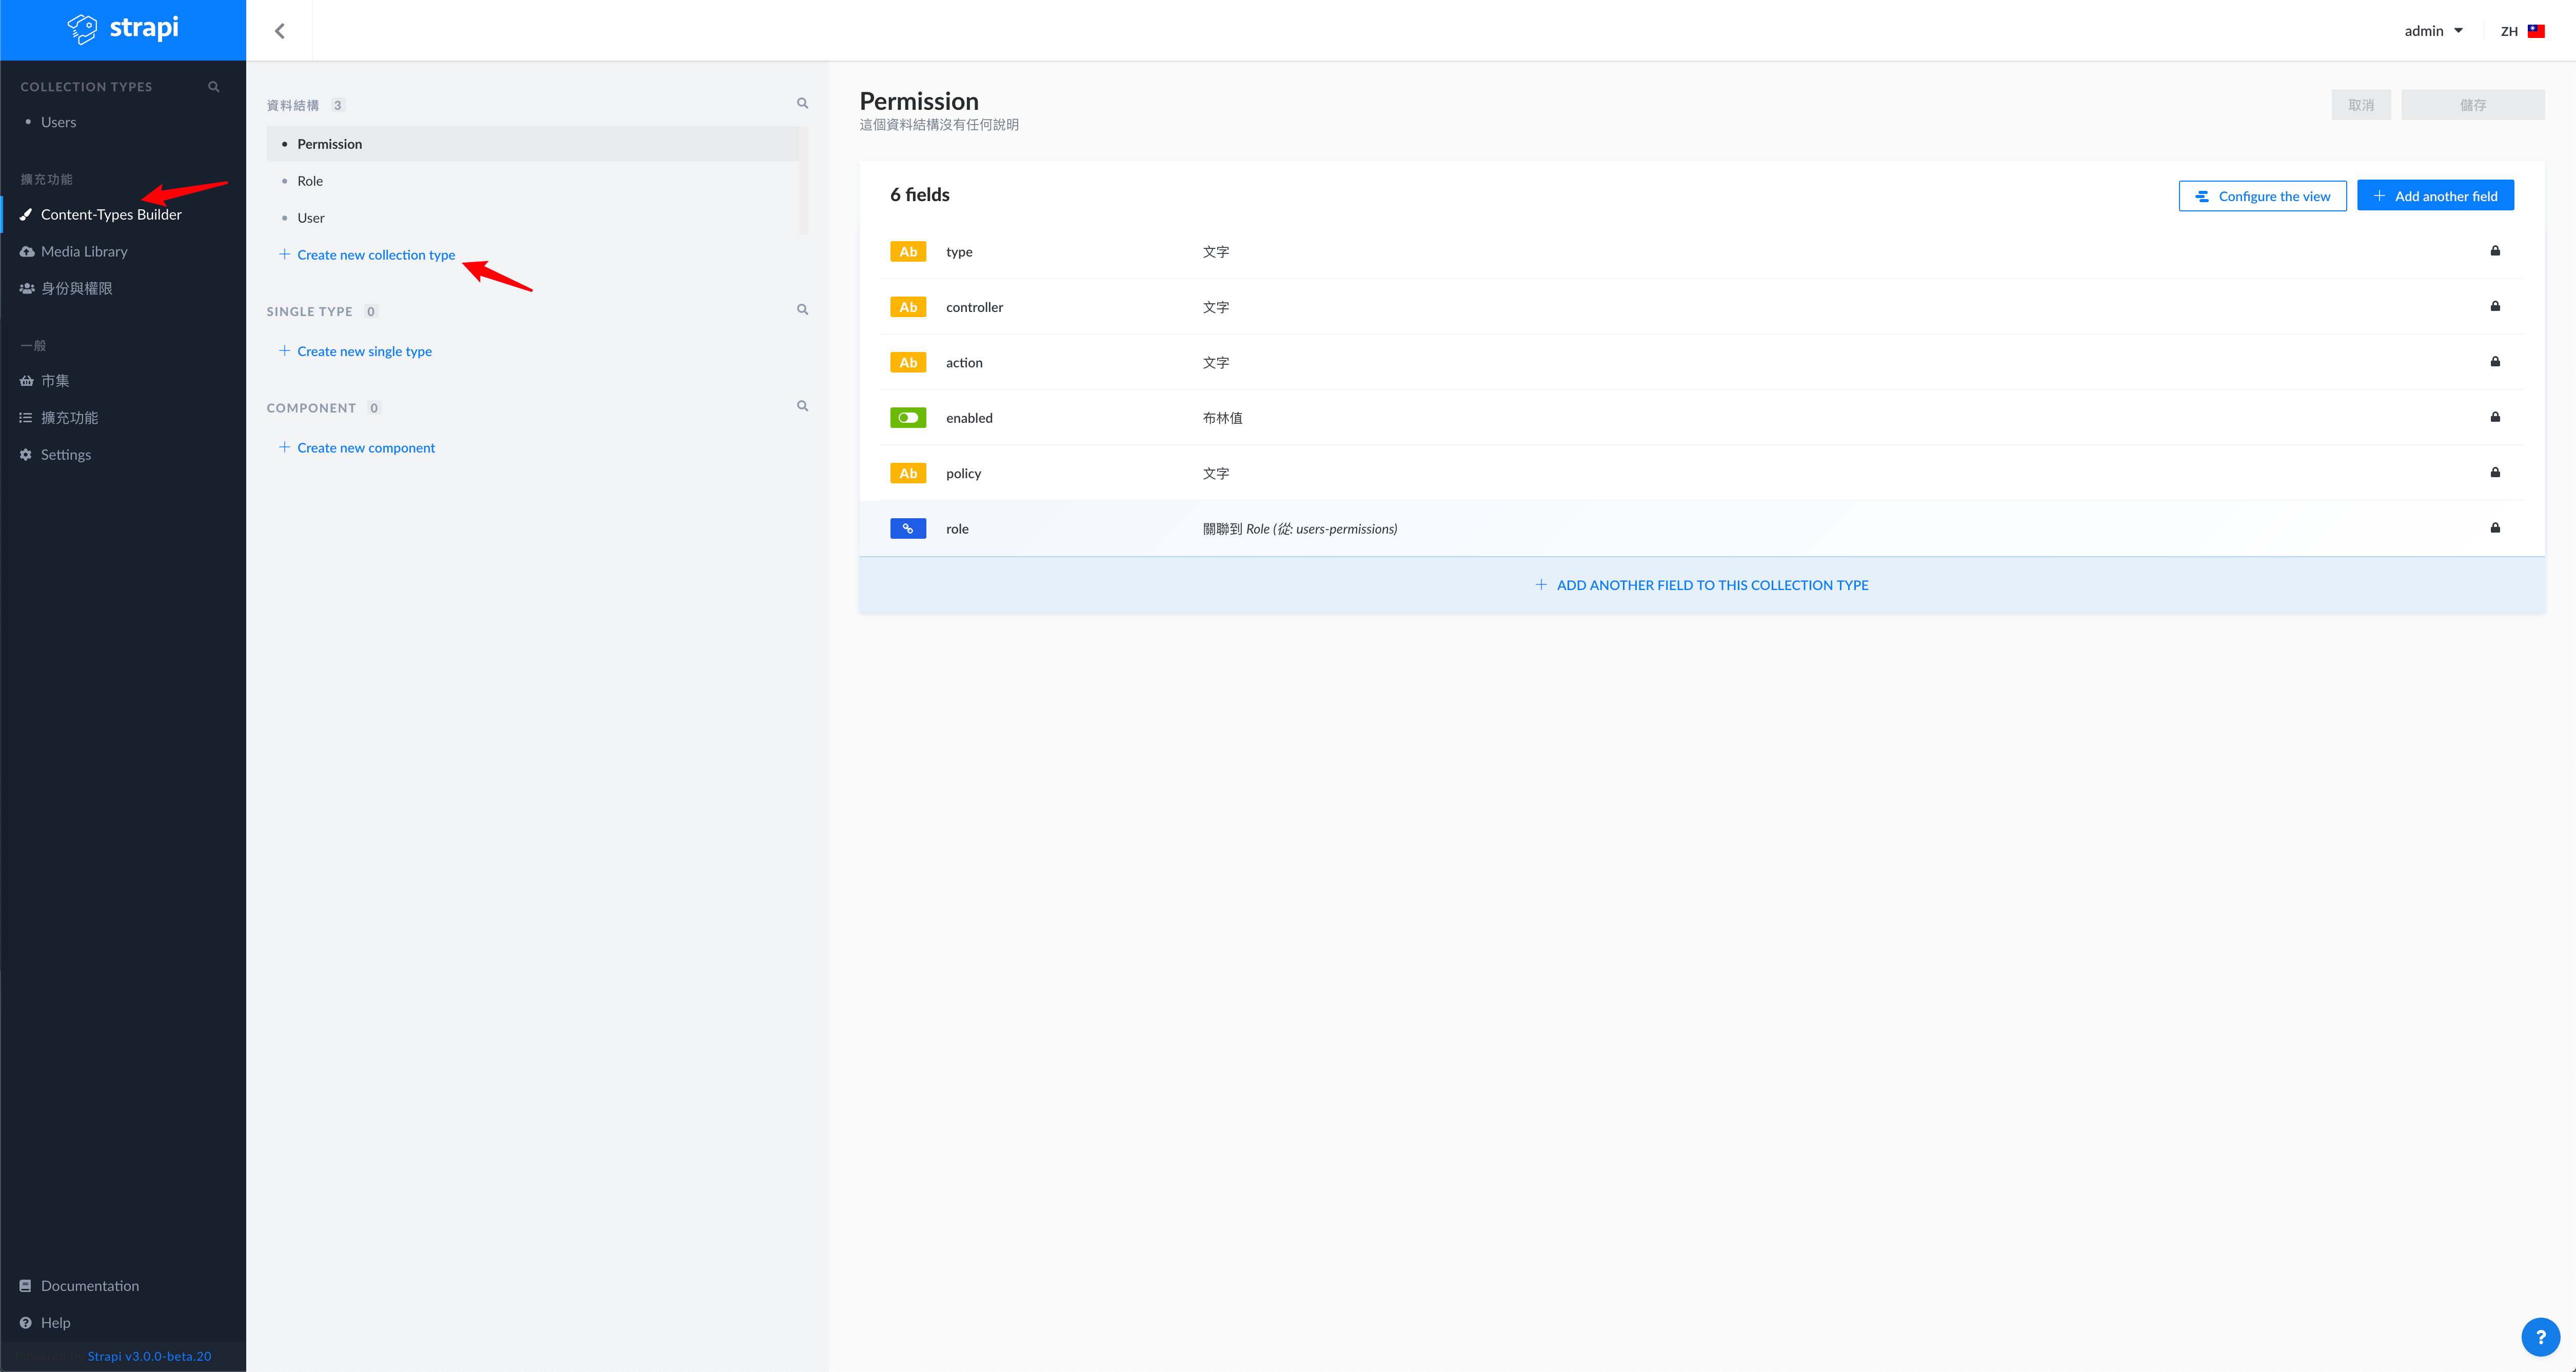Select the Role collection type
Image resolution: width=2576 pixels, height=1372 pixels.
(x=310, y=181)
